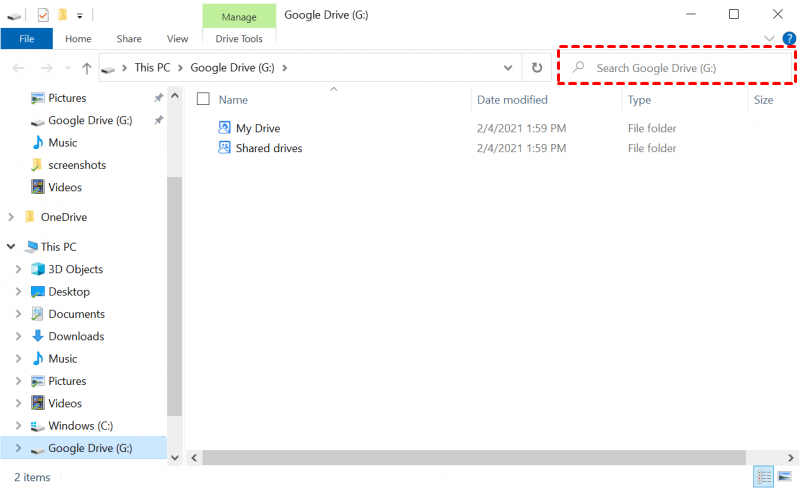
Task: Go back with the left arrow
Action: (x=18, y=68)
